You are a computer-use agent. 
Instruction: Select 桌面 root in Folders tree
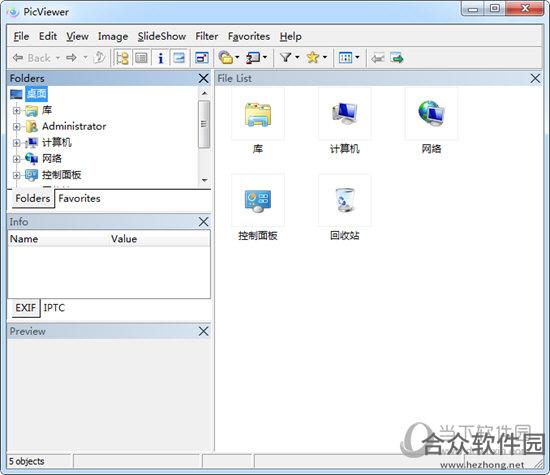tap(36, 94)
